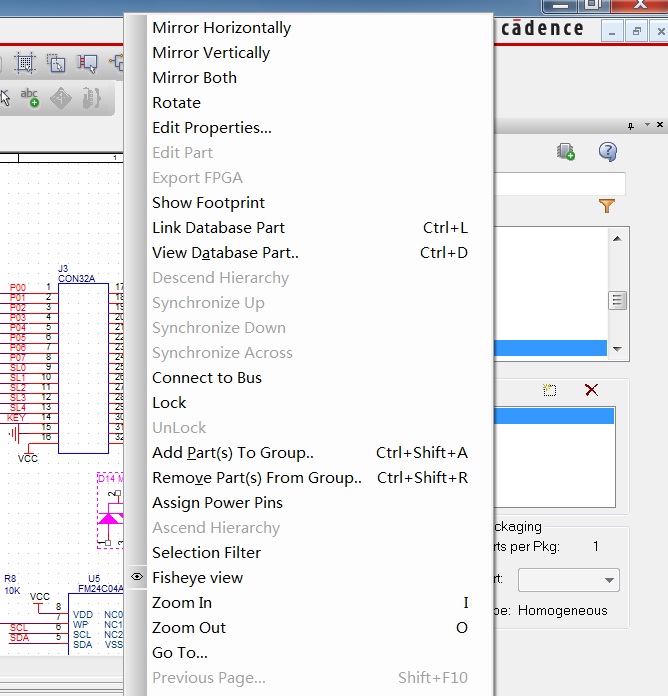
Task: Click the part search input field
Action: click(x=559, y=184)
